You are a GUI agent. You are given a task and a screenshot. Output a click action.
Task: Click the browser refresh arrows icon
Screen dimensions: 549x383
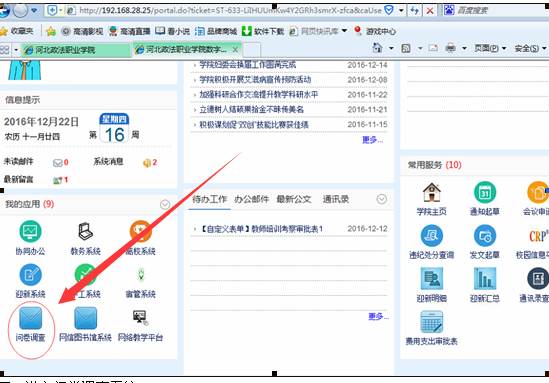415,11
